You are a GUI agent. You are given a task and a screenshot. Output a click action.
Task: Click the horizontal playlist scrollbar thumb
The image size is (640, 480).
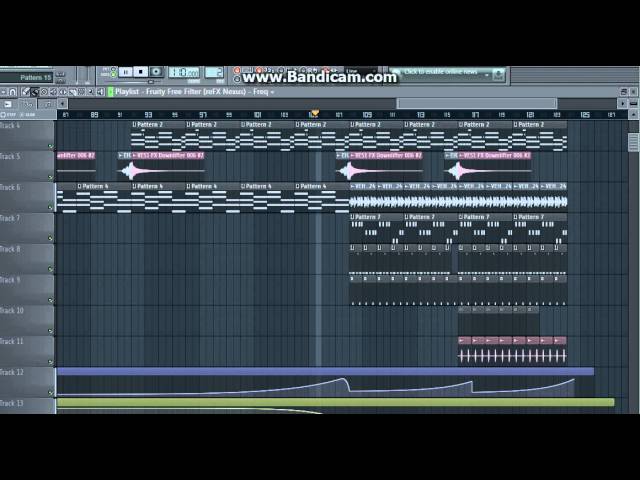(x=477, y=103)
